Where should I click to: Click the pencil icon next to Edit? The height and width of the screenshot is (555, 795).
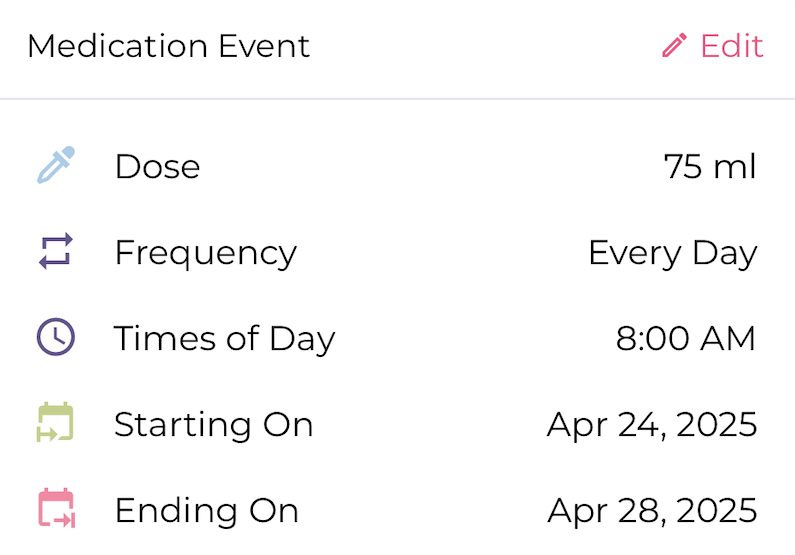pyautogui.click(x=675, y=46)
